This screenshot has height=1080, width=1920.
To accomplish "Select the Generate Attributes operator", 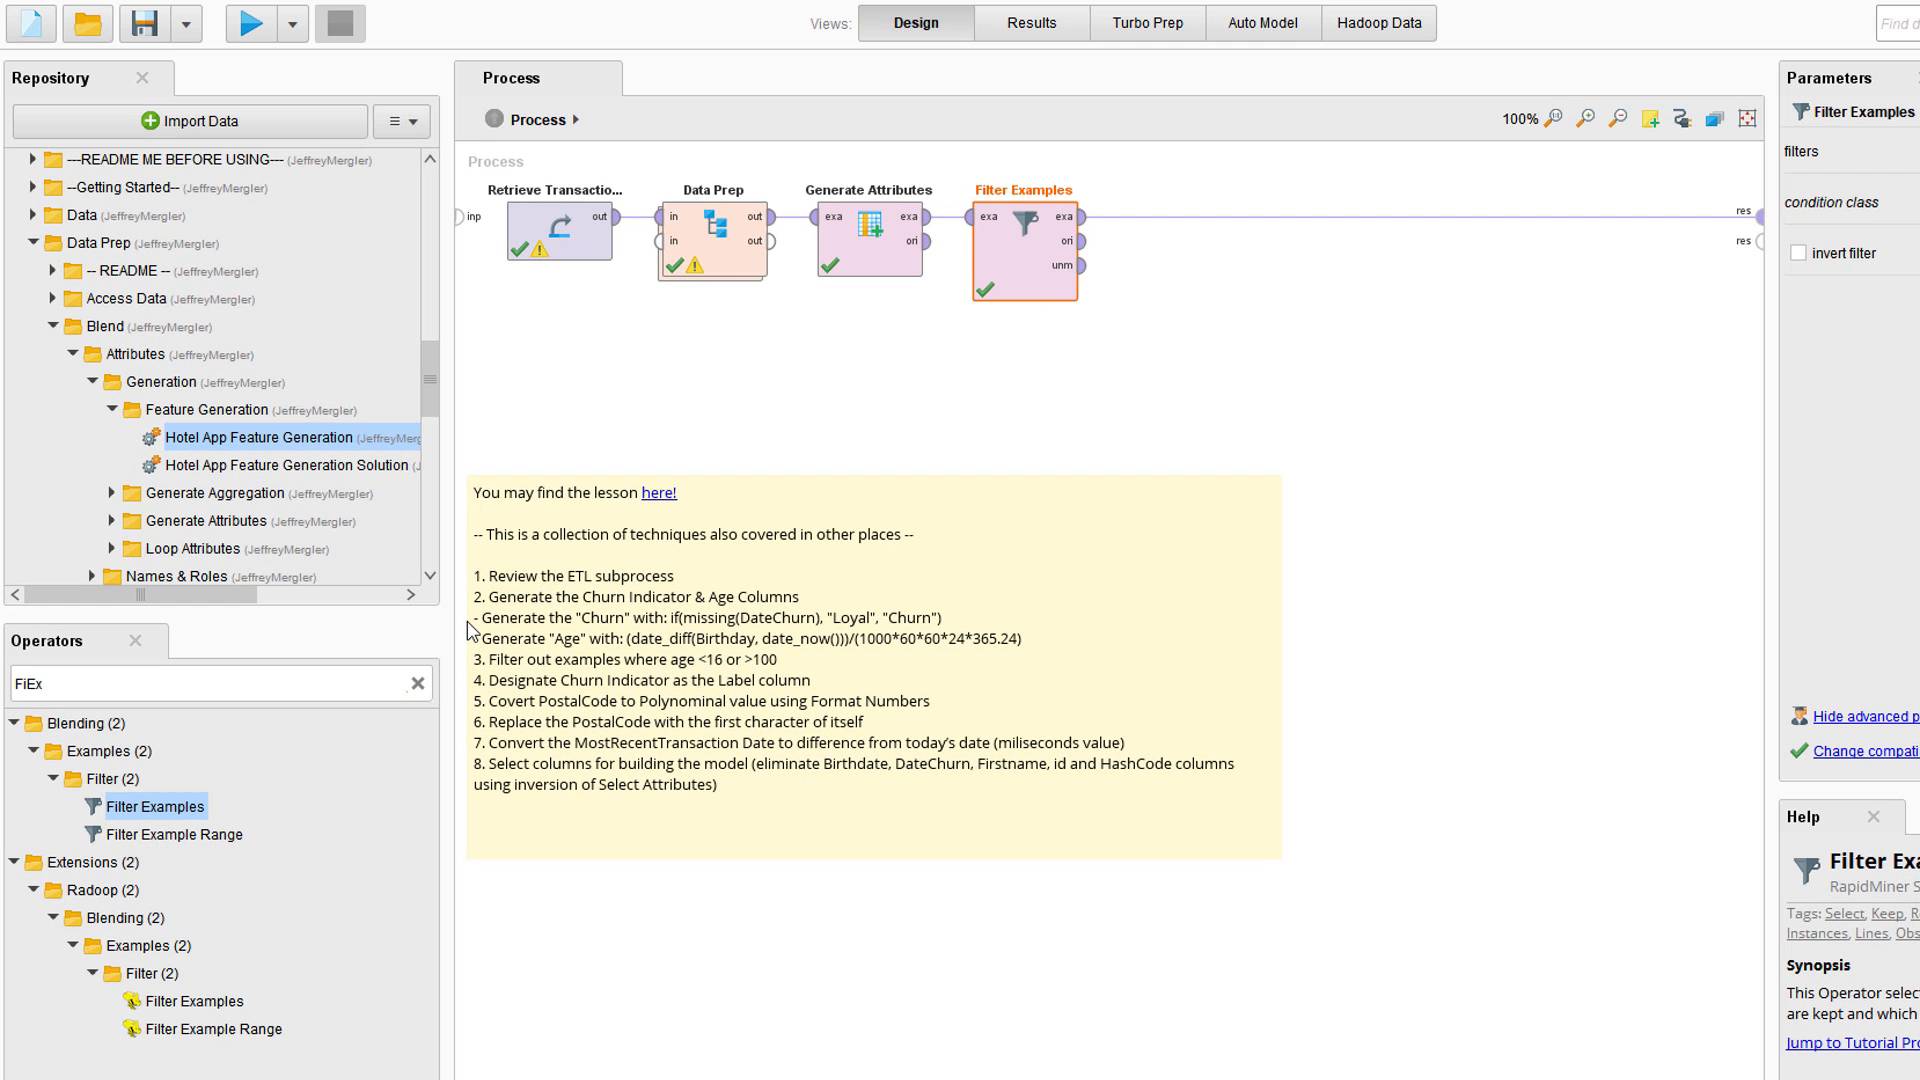I will pyautogui.click(x=869, y=240).
